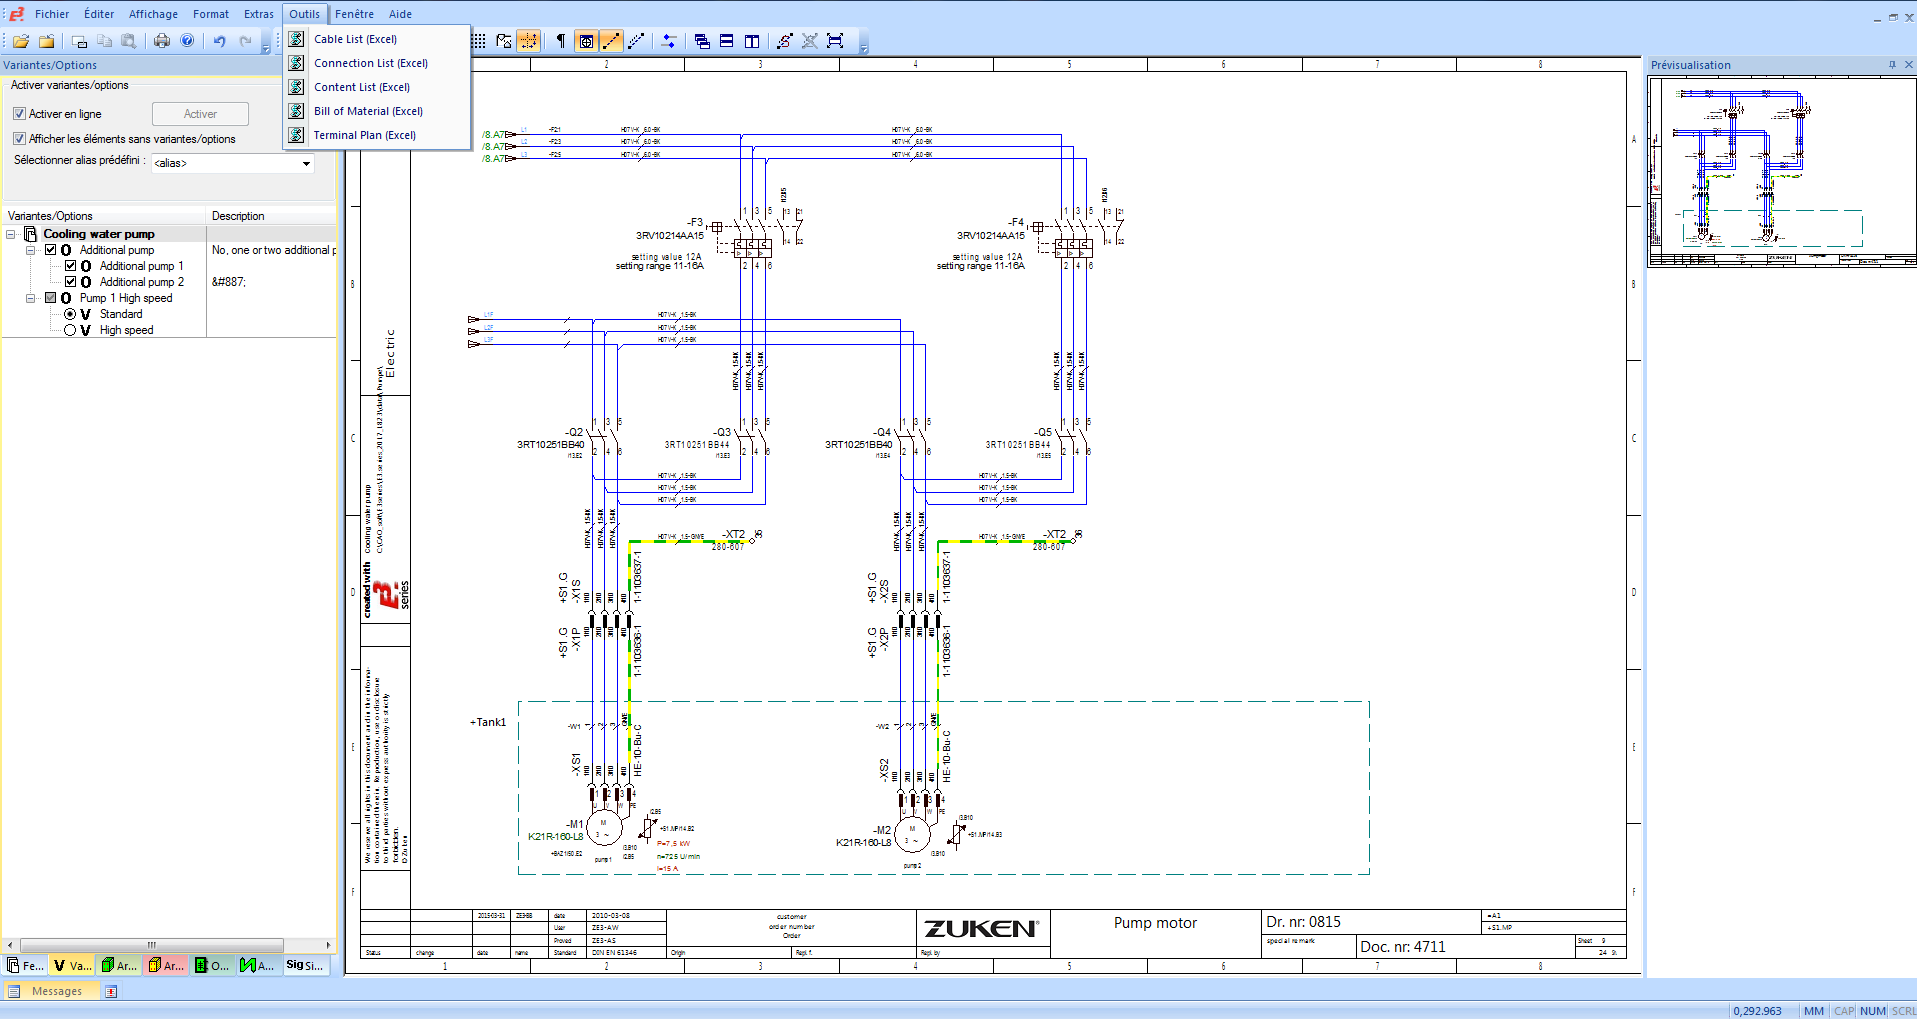Uncheck the Additional pump 1 checkbox
Viewport: 1917px width, 1019px height.
[71, 266]
